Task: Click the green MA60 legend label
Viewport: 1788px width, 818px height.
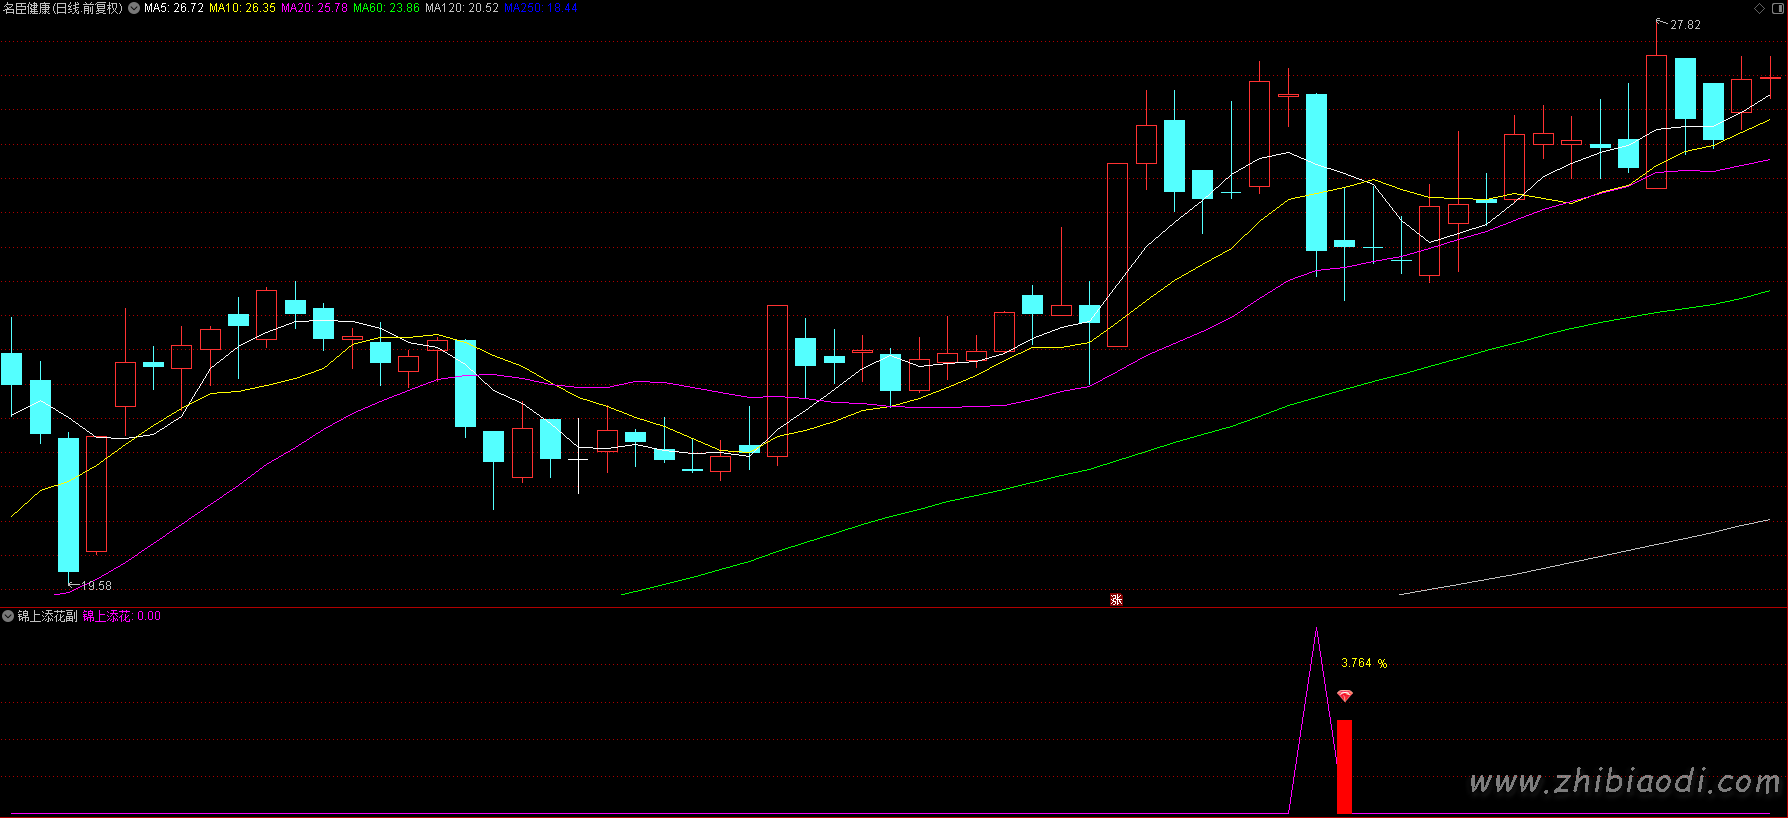Action: point(386,8)
